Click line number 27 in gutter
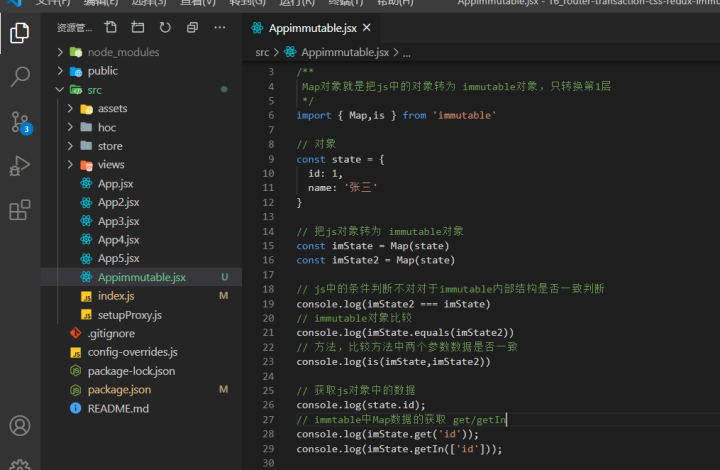720x470 pixels. pyautogui.click(x=268, y=420)
